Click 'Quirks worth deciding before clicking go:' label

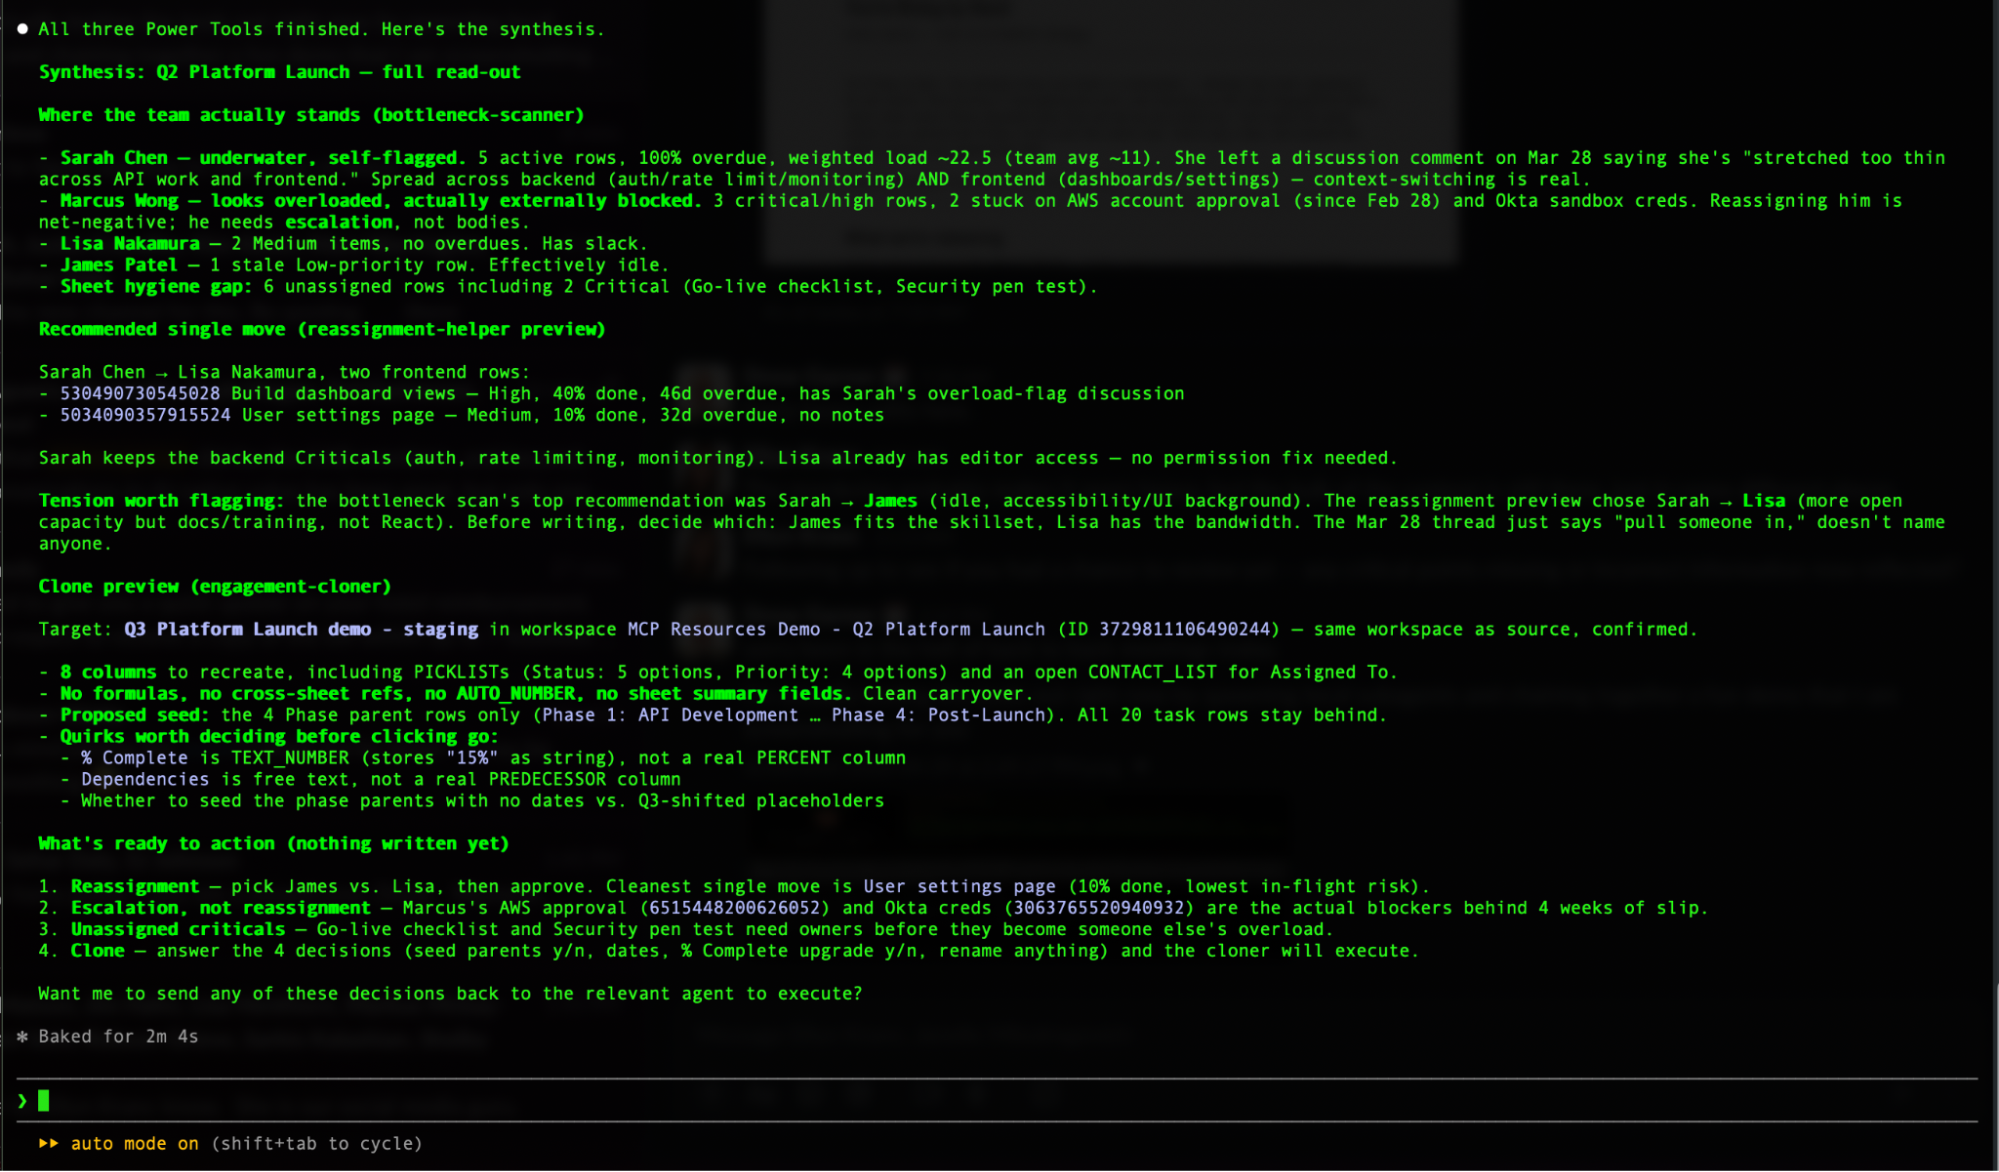pyautogui.click(x=279, y=737)
